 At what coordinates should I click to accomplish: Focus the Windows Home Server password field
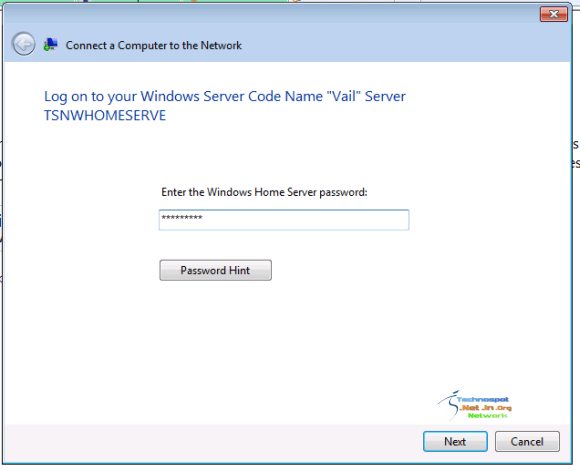(x=284, y=220)
